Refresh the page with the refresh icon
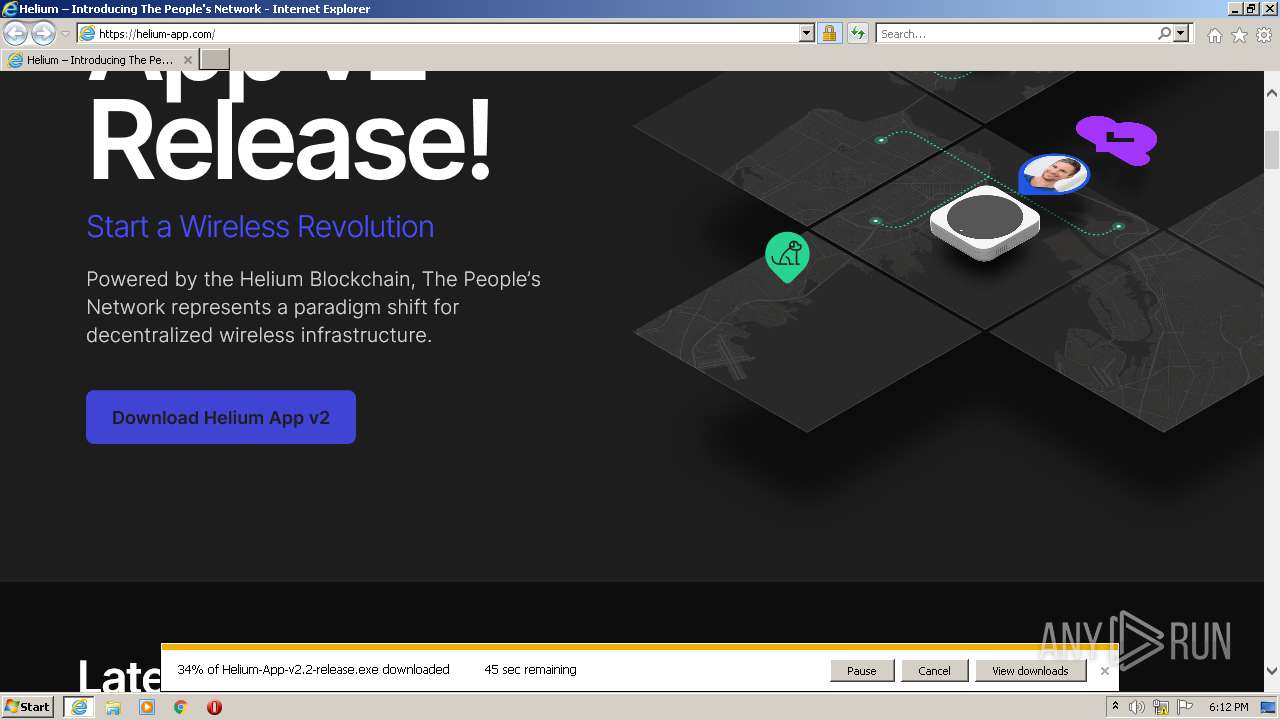 click(x=857, y=34)
